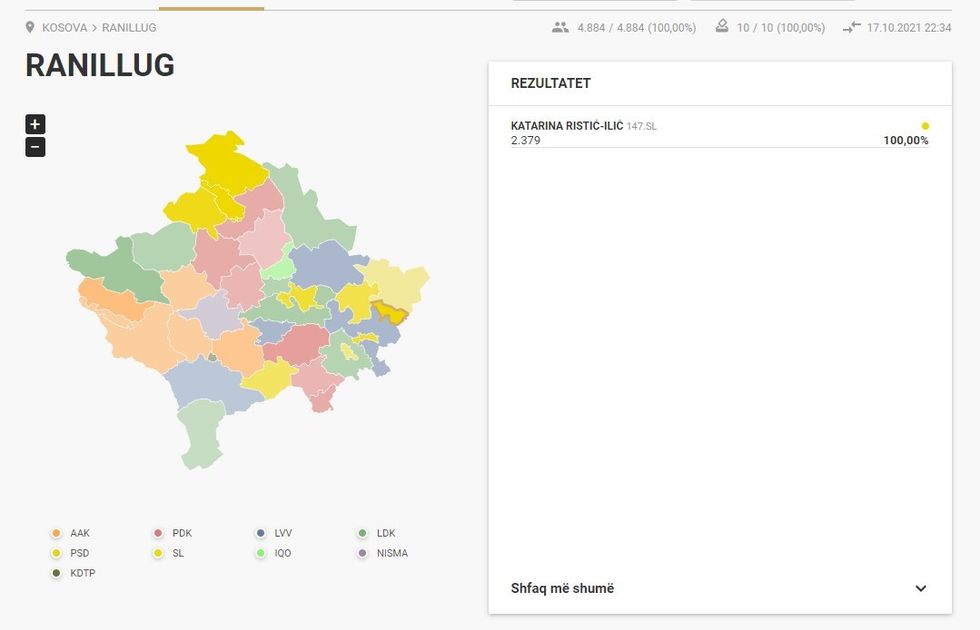
Task: Click the location pin icon before KOSOVA
Action: pyautogui.click(x=30, y=28)
